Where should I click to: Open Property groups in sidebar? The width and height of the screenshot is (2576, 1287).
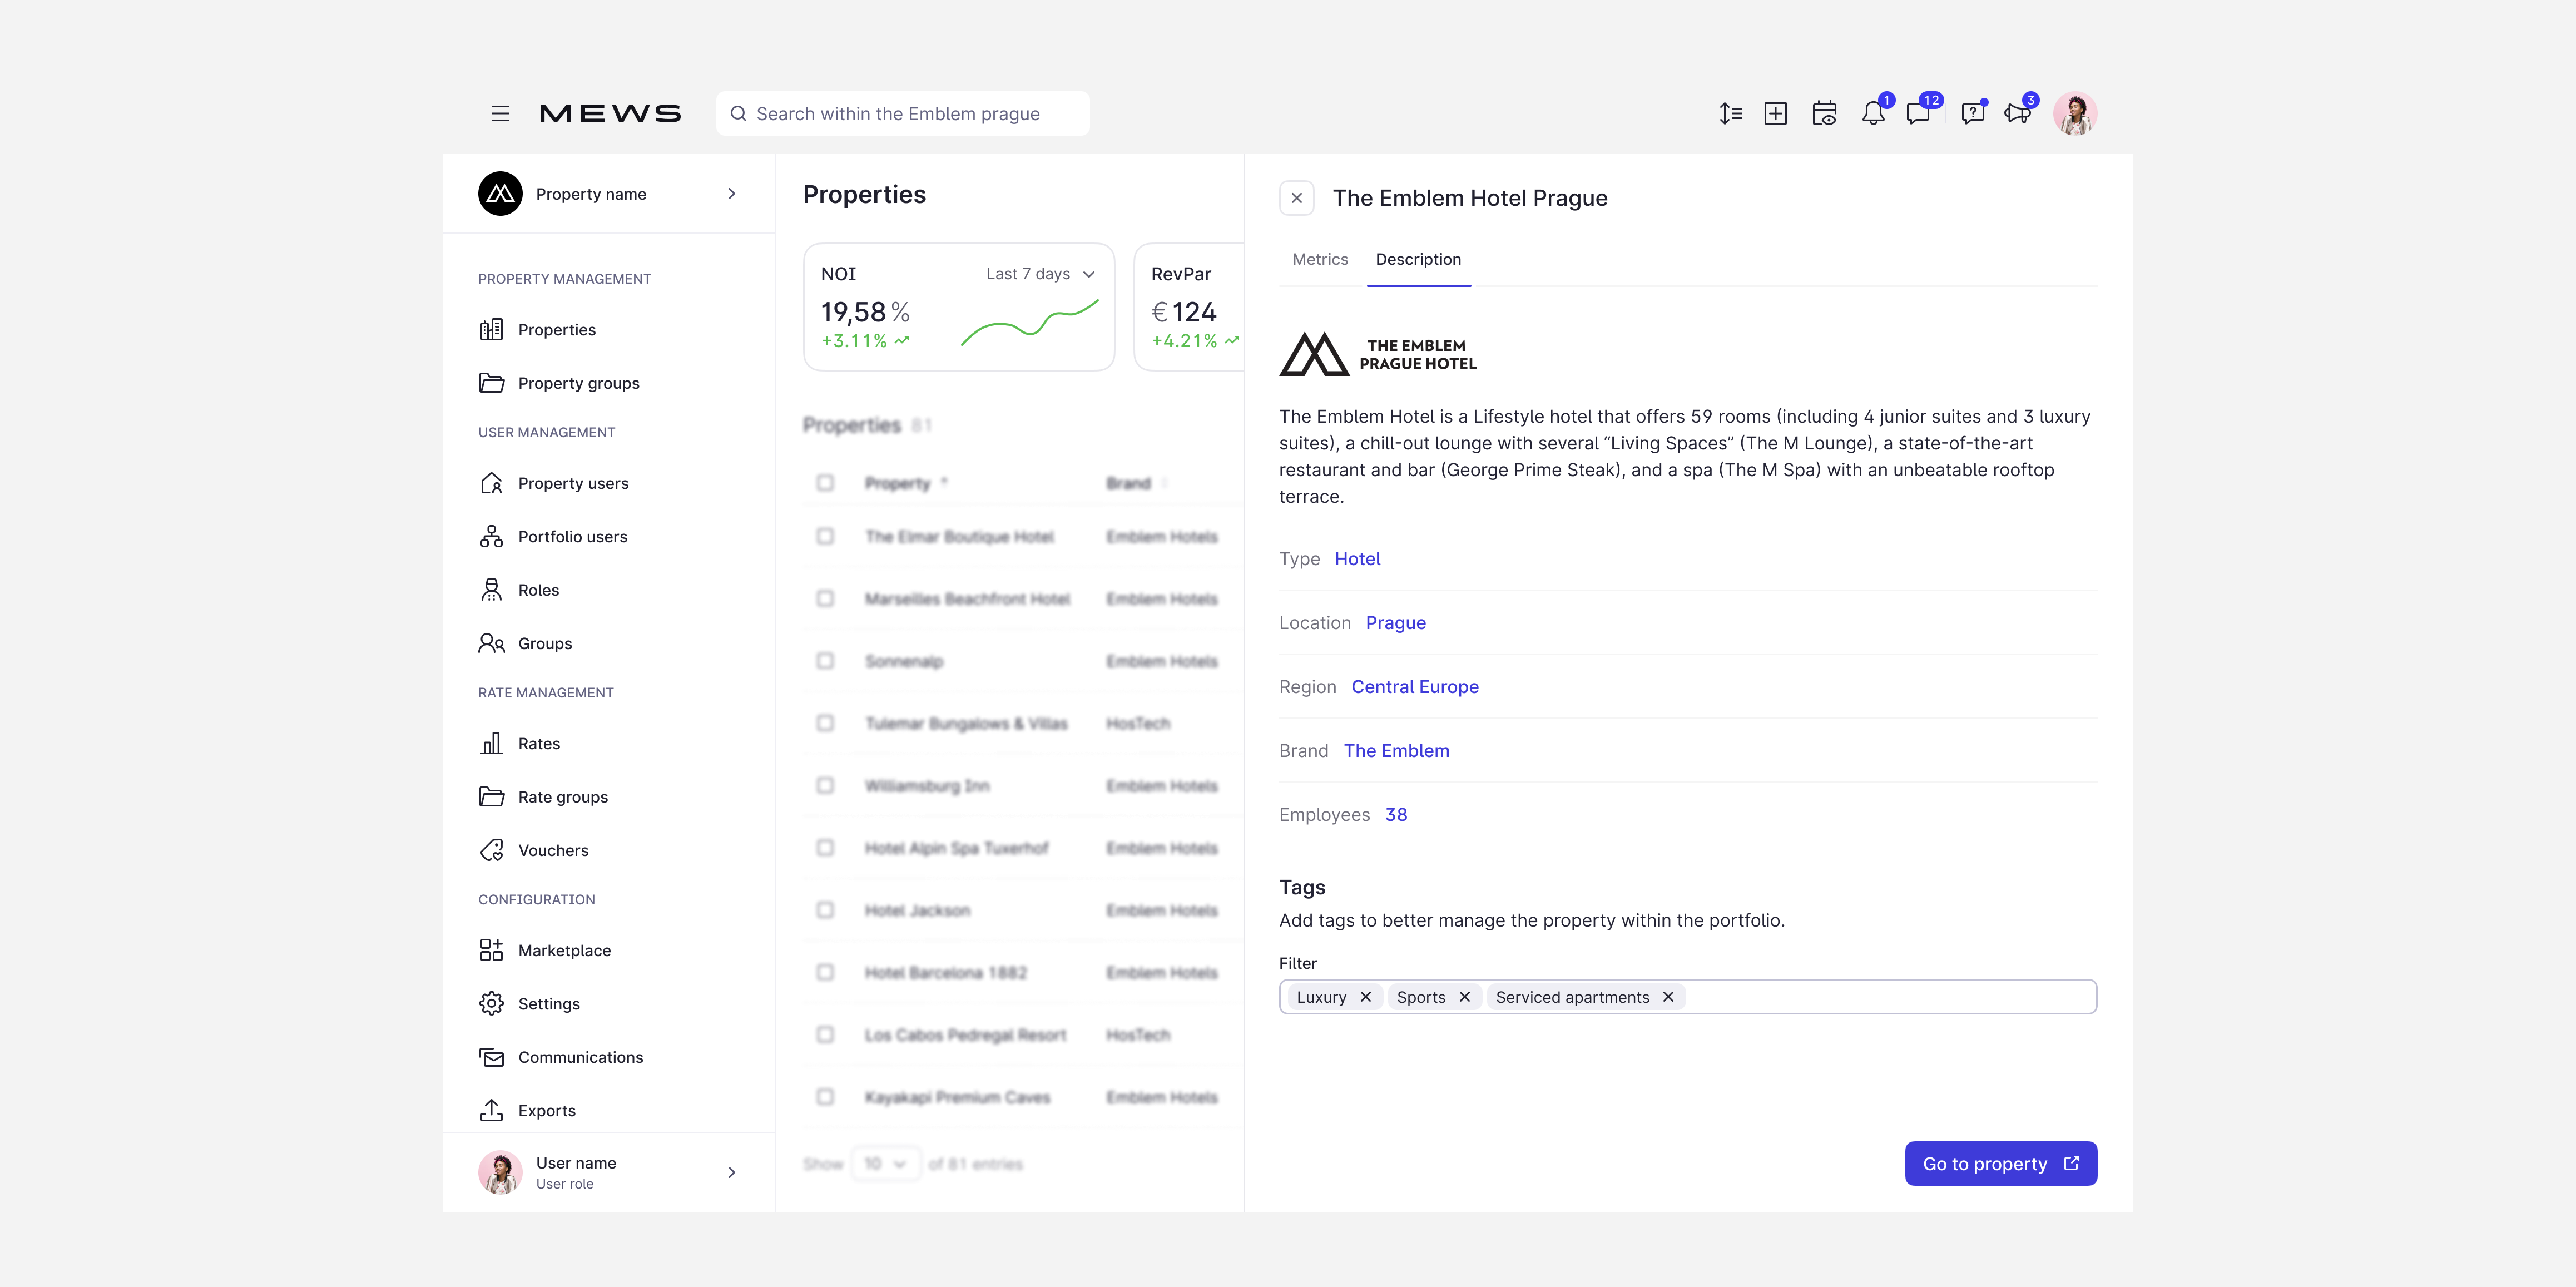pyautogui.click(x=578, y=383)
